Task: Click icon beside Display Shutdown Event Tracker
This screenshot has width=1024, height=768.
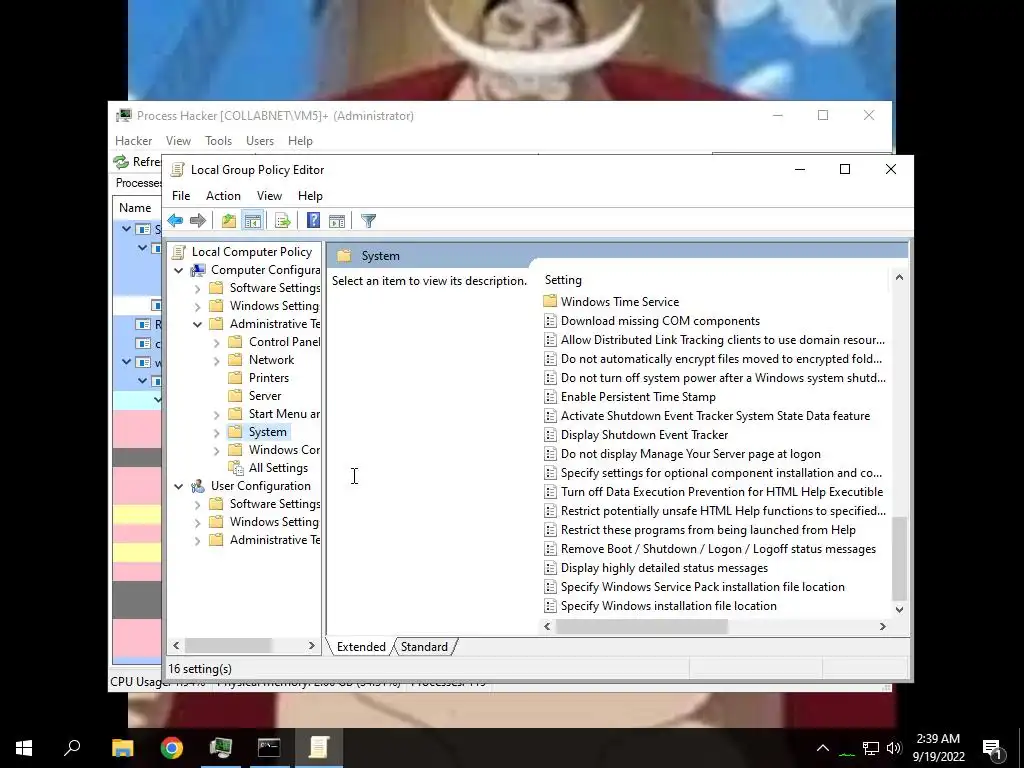Action: (550, 434)
